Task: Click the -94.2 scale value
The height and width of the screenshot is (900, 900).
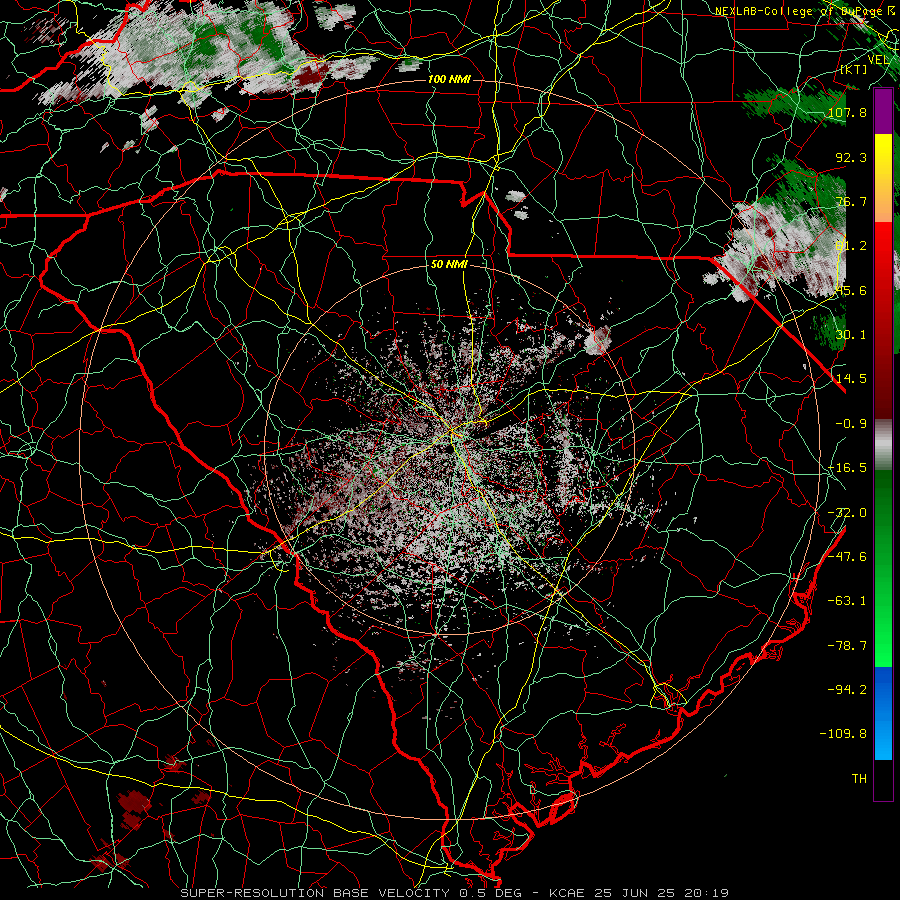Action: [847, 689]
